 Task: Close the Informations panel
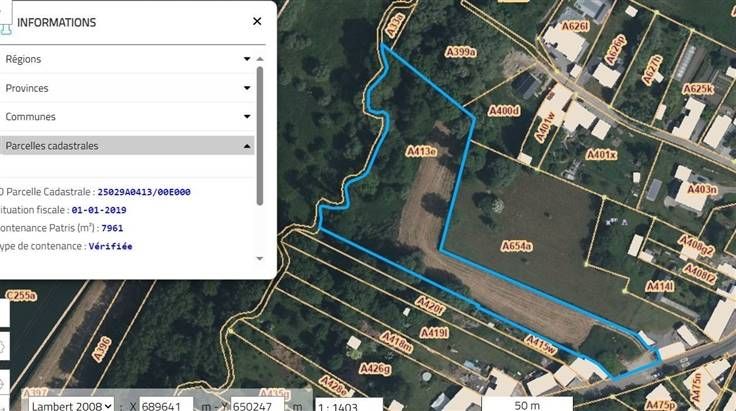pyautogui.click(x=257, y=21)
